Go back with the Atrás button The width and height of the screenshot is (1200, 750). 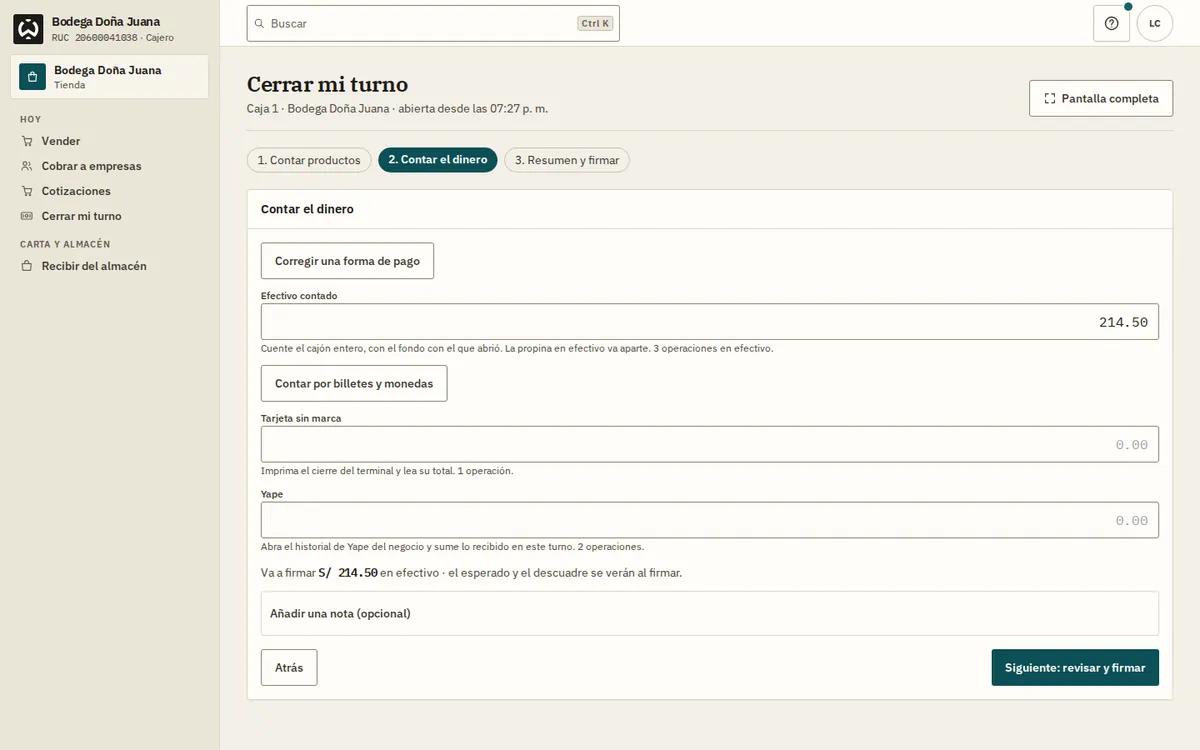tap(289, 668)
